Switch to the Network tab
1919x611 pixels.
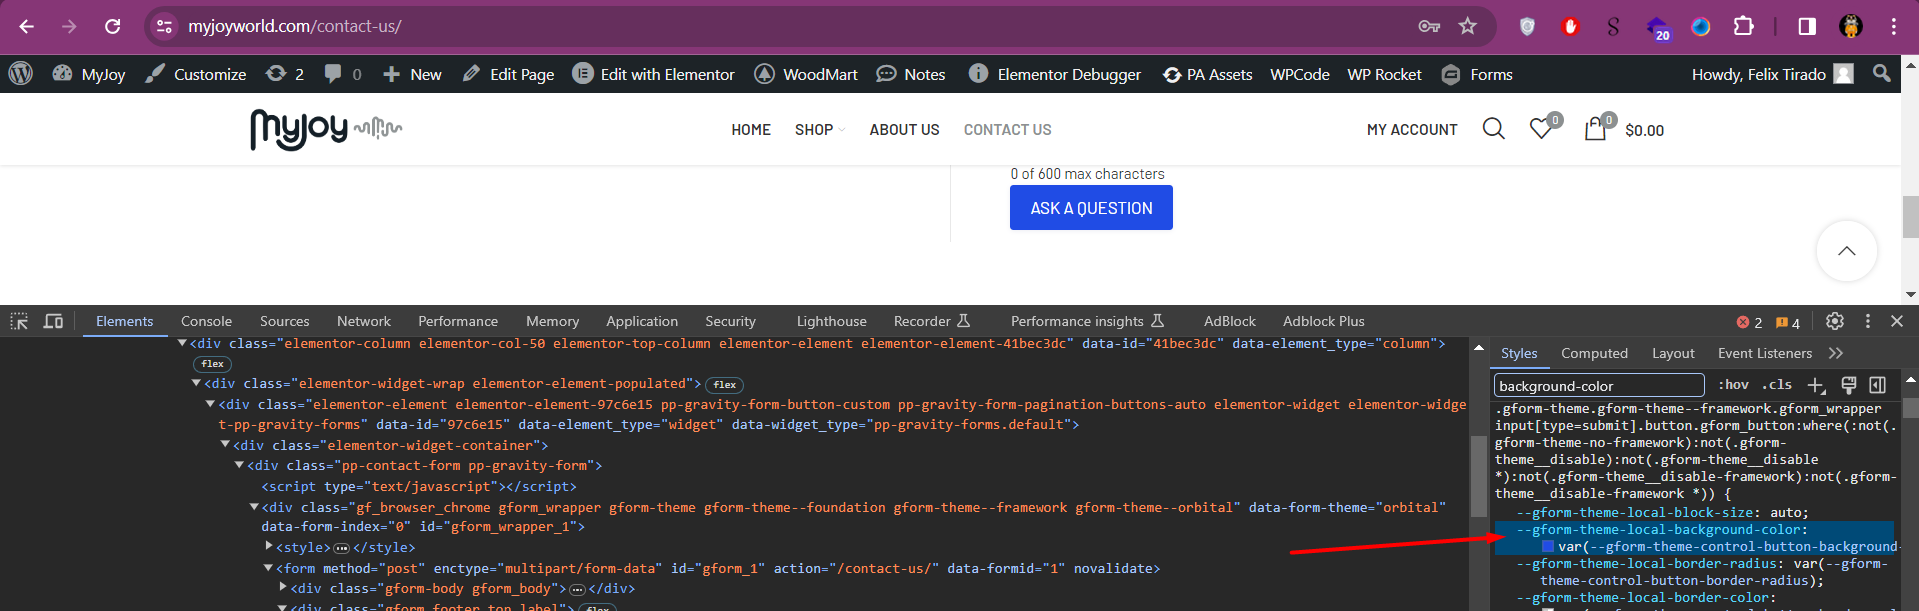(364, 321)
